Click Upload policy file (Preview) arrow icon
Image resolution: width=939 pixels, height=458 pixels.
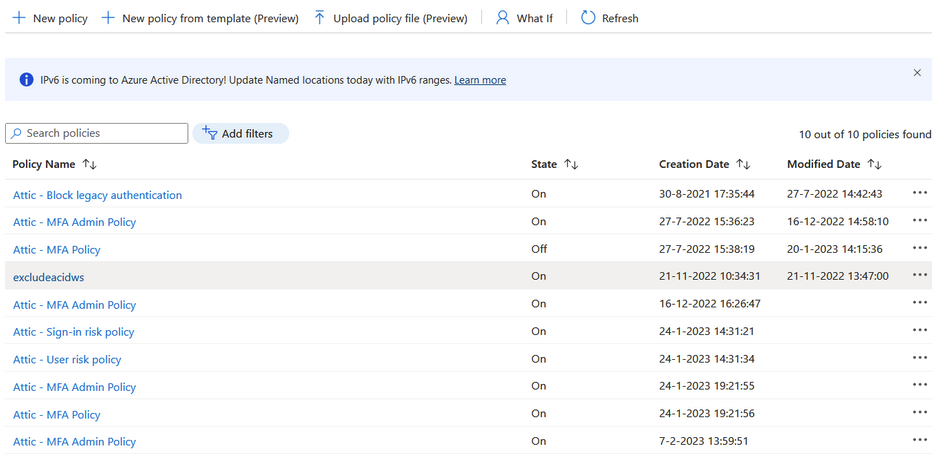point(319,18)
